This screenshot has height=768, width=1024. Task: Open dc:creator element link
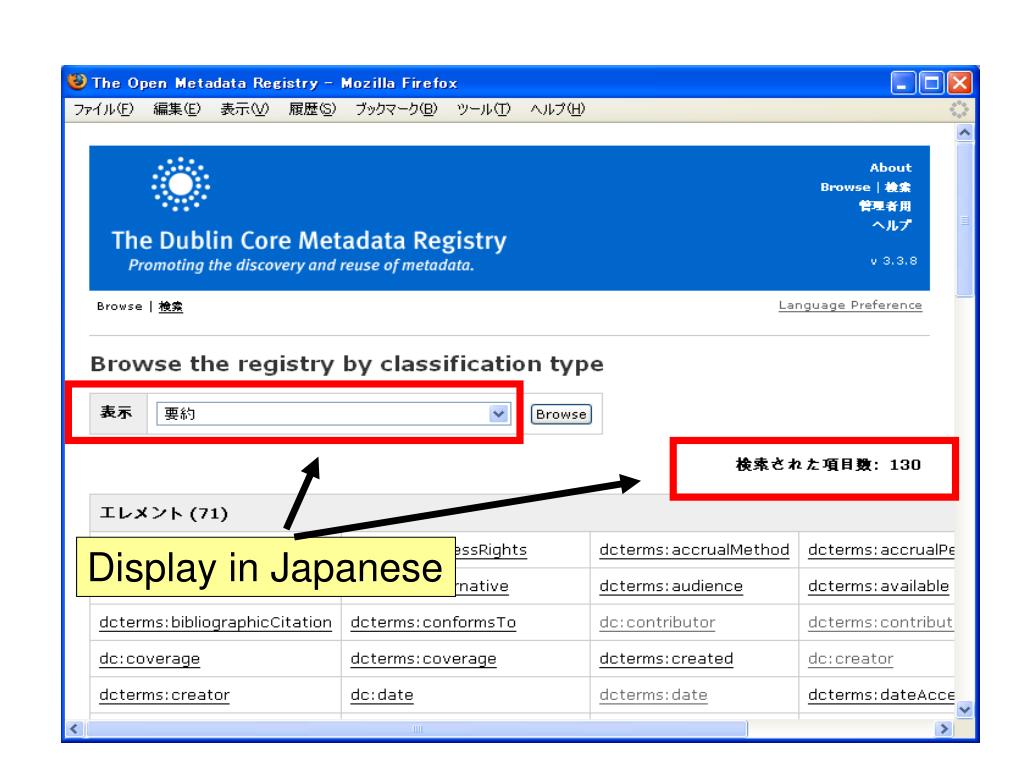pyautogui.click(x=850, y=658)
